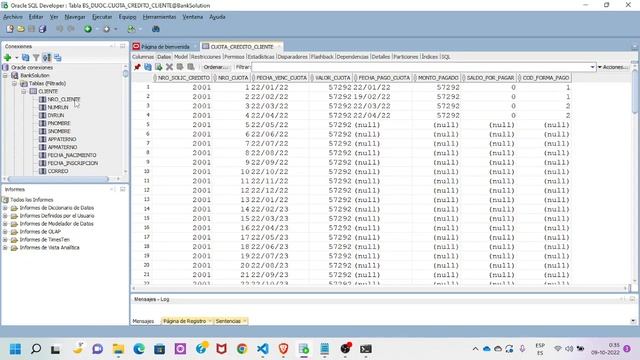Viewport: 640px width, 360px height.
Task: Click the green plus New Connection icon
Action: click(7, 58)
